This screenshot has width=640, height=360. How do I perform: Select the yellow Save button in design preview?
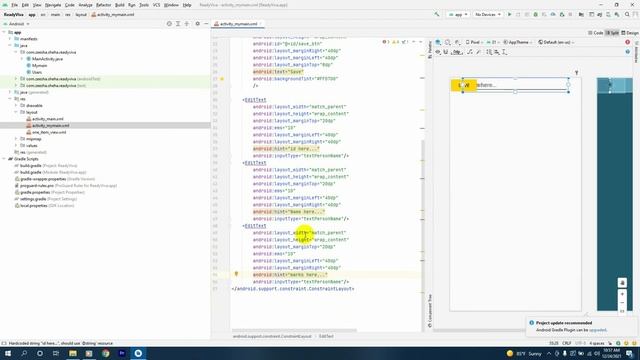[x=464, y=85]
